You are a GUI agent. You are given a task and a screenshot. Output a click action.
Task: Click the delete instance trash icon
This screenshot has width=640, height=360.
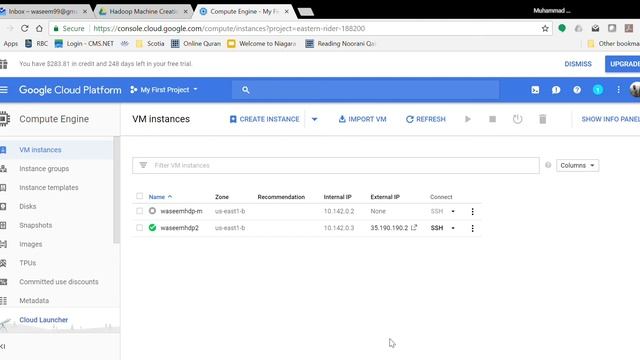tap(542, 119)
